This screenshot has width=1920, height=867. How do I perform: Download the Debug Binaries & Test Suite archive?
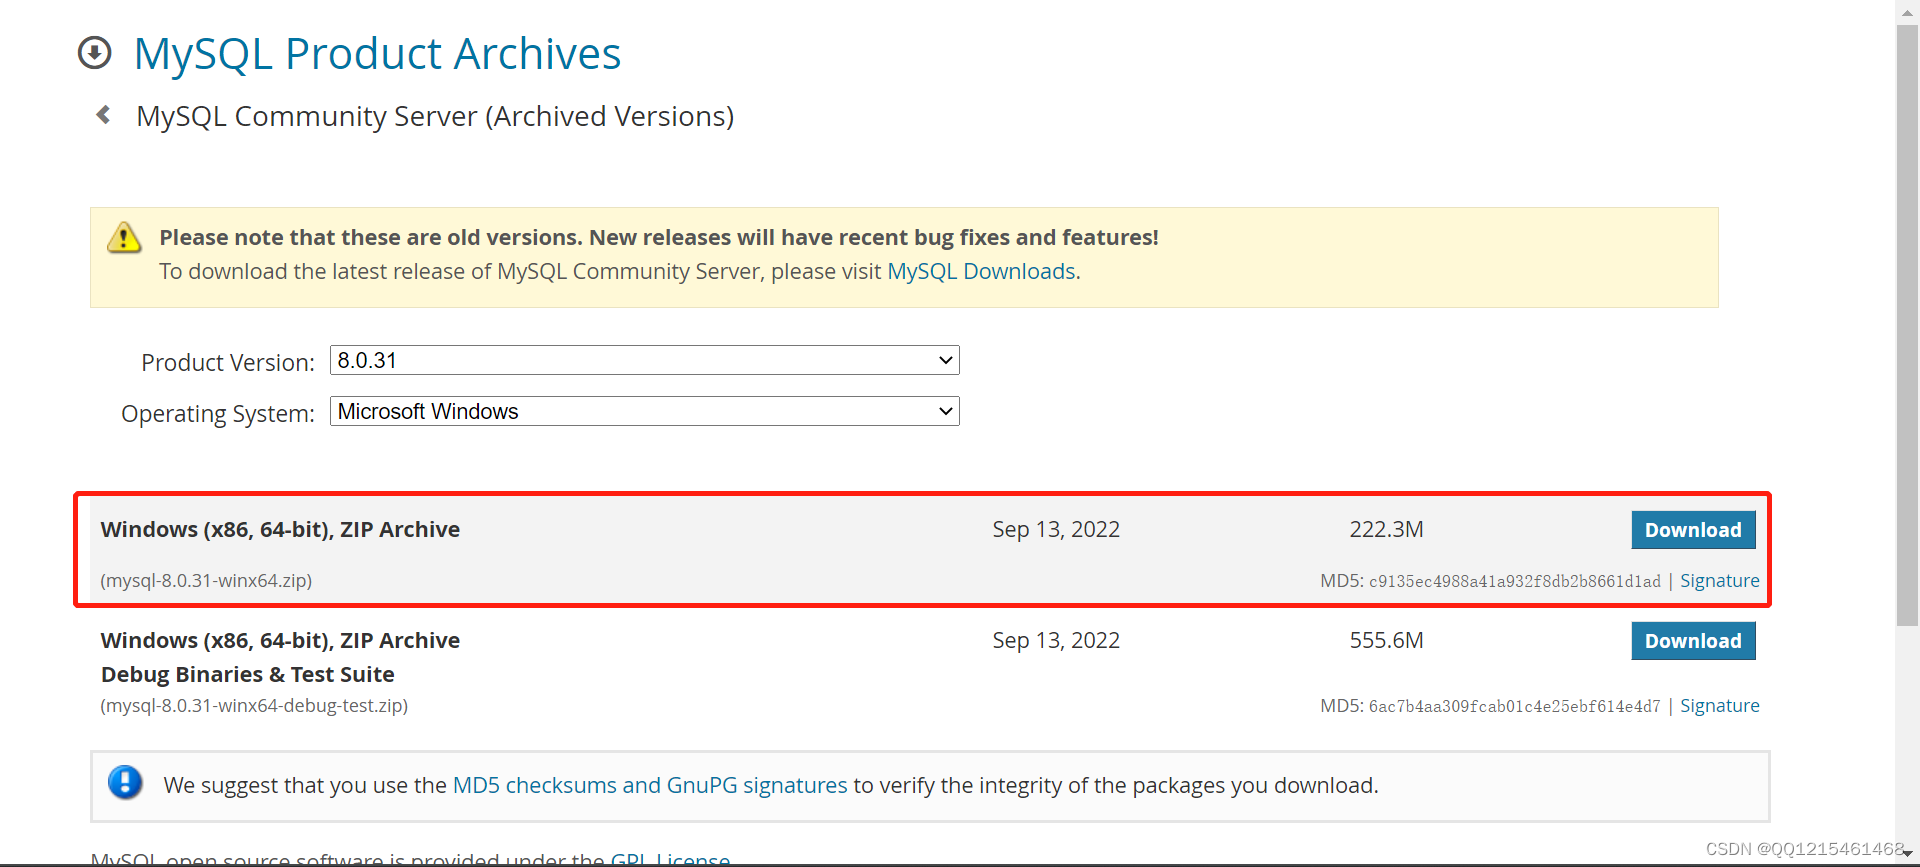pyautogui.click(x=1693, y=641)
